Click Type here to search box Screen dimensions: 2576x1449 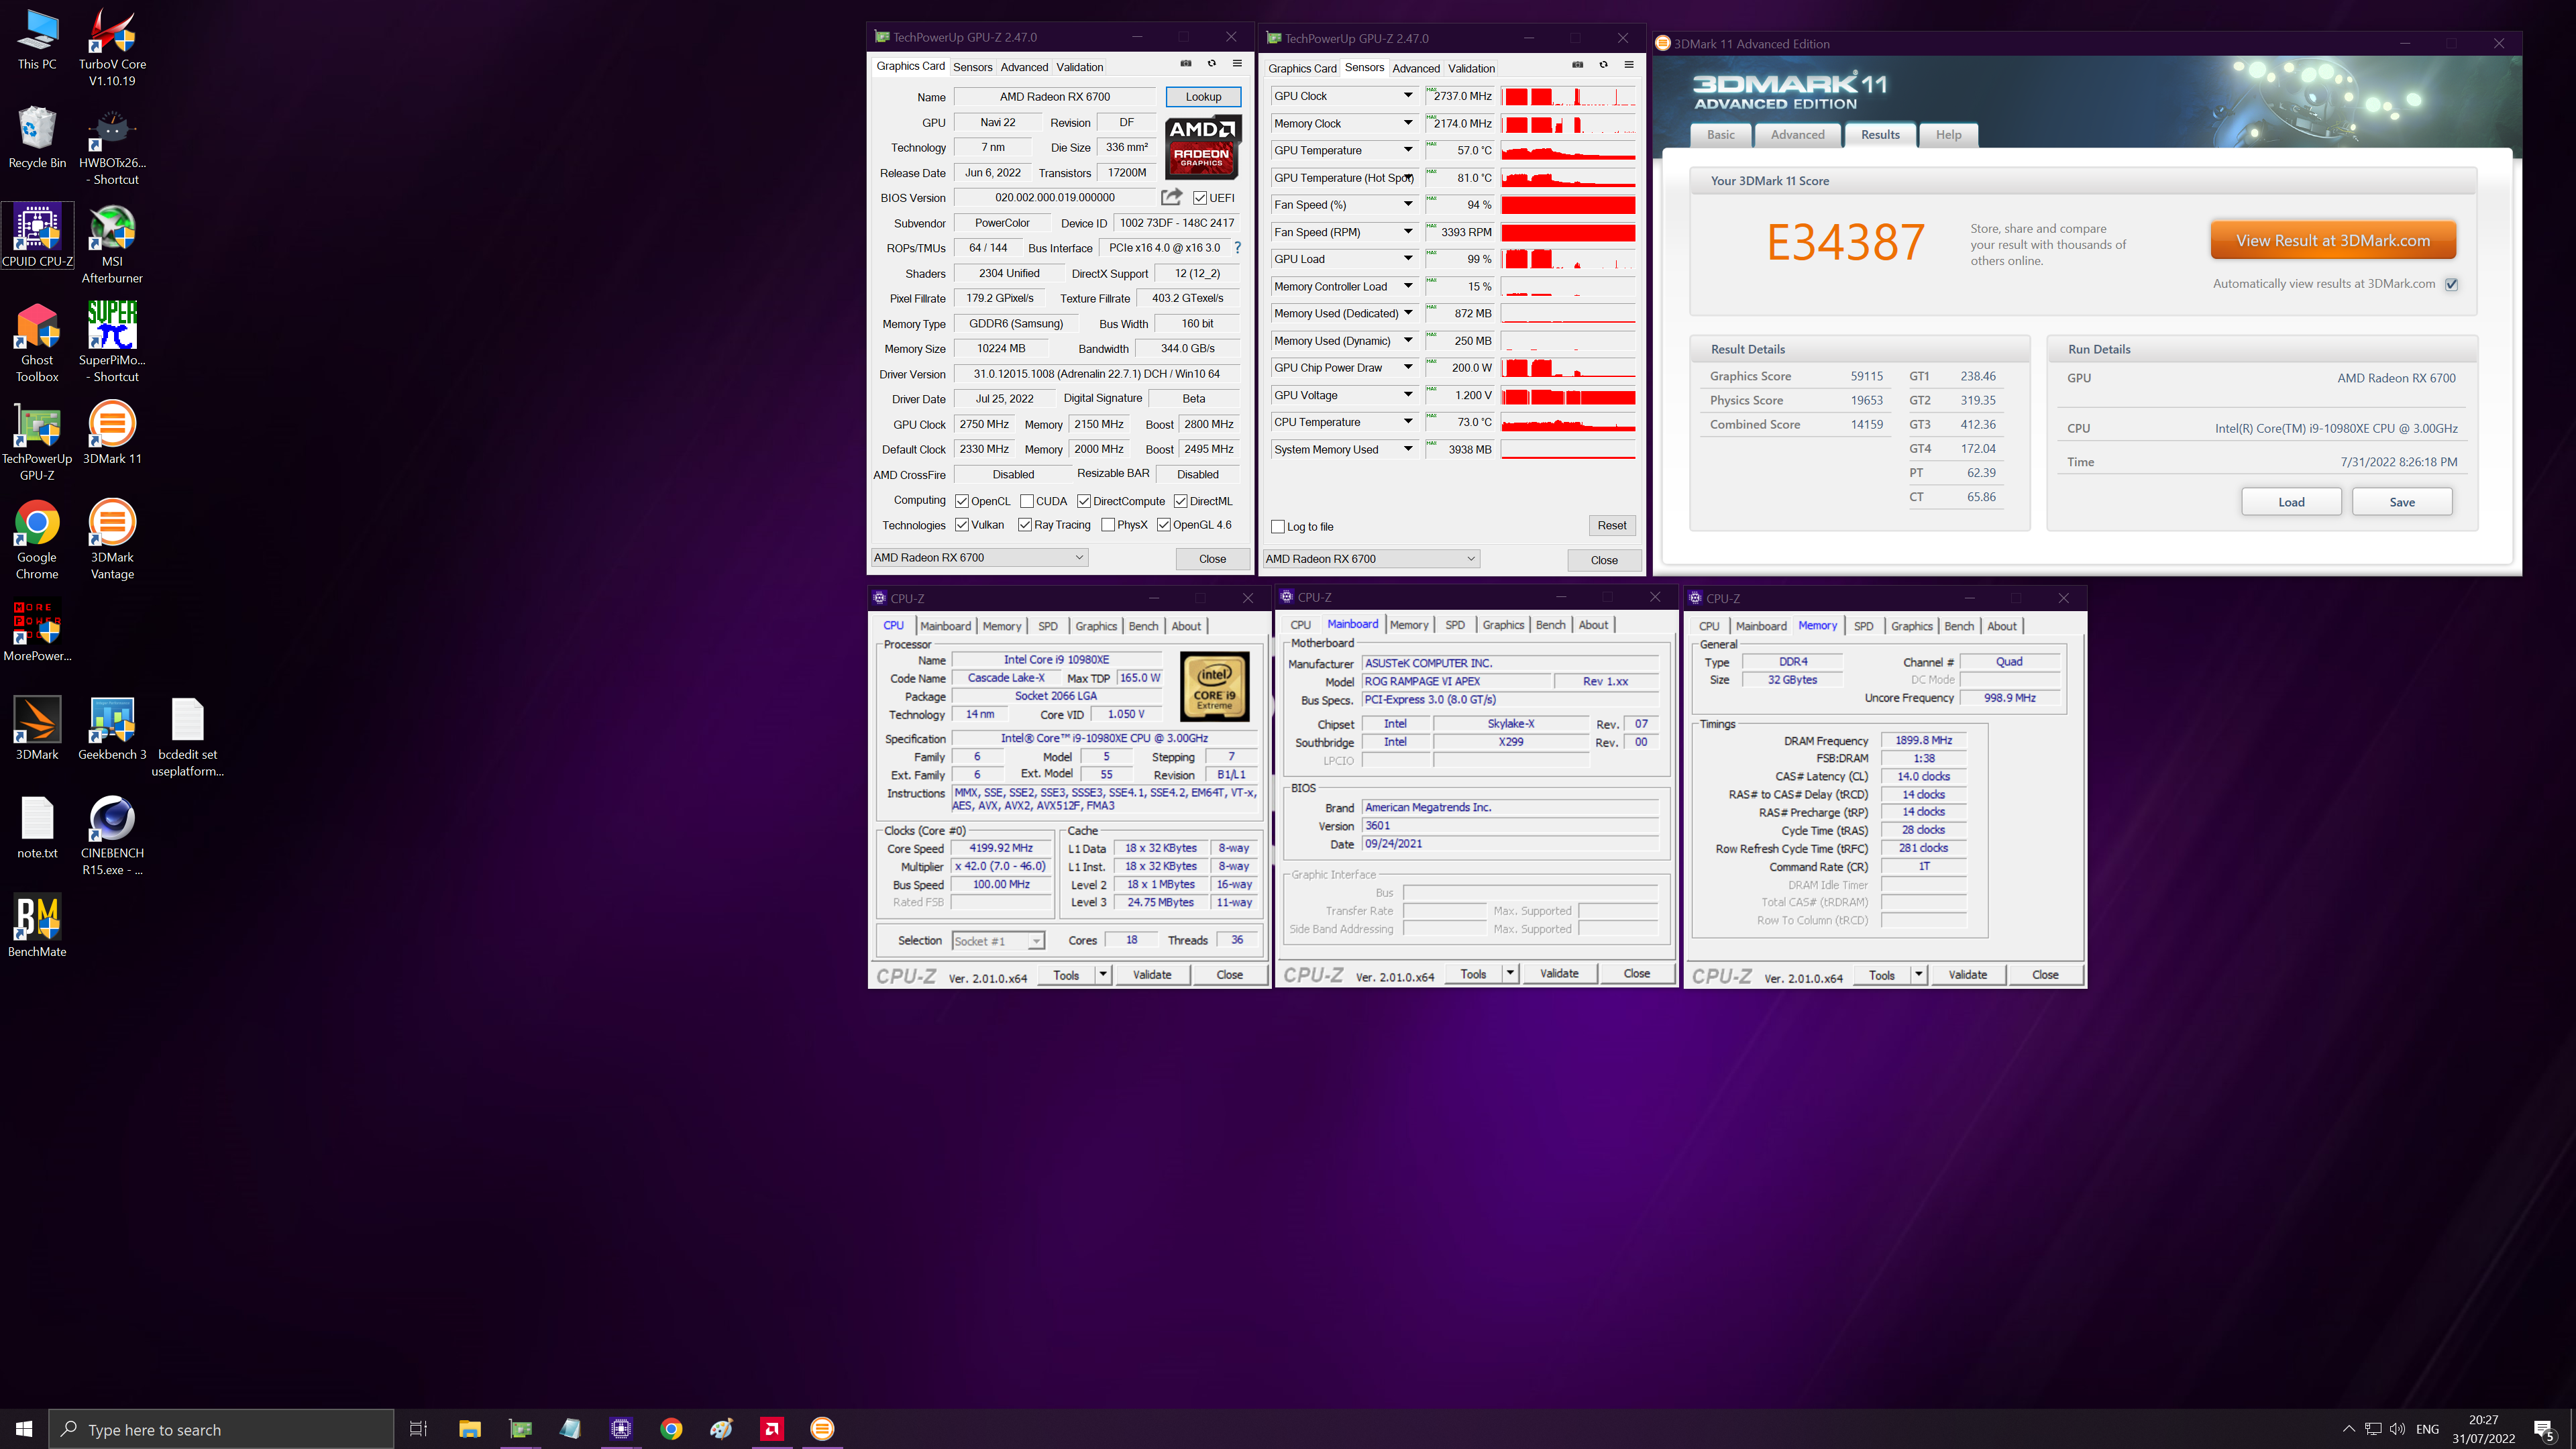point(222,1429)
